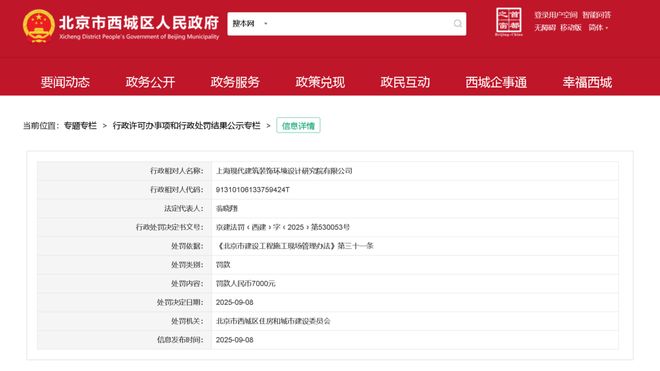Select 罚款人民币7000元 penalty content

point(245,283)
